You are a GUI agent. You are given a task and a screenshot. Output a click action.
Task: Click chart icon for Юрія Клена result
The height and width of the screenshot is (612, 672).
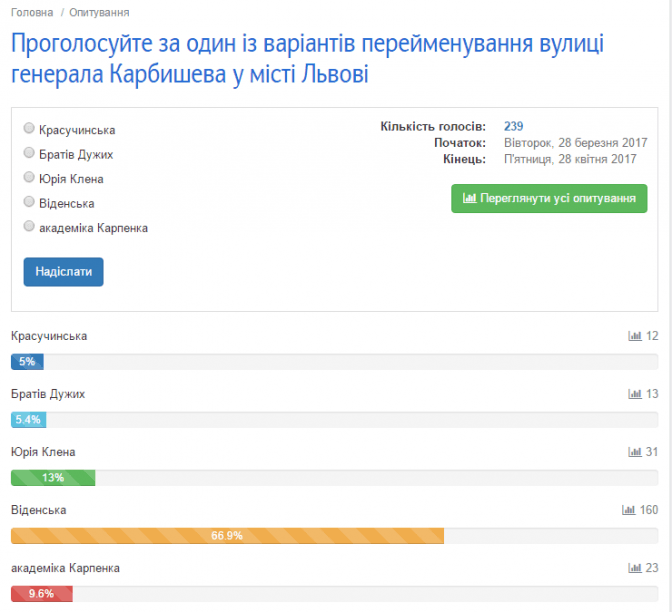(634, 452)
